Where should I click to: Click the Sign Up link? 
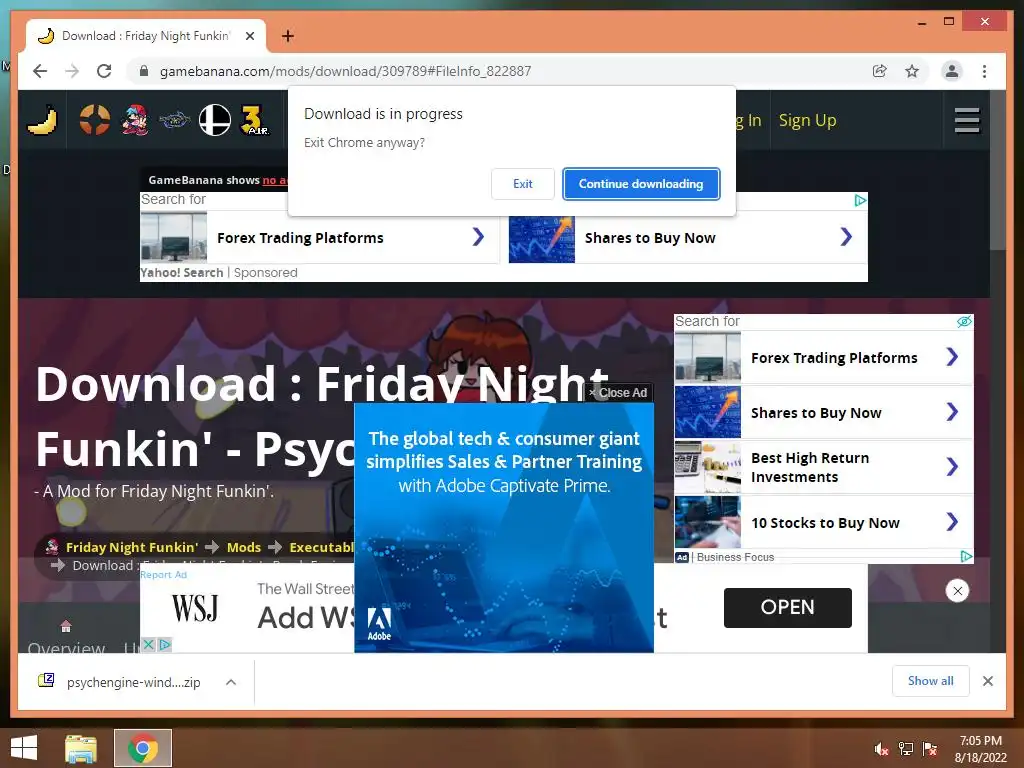pos(807,120)
